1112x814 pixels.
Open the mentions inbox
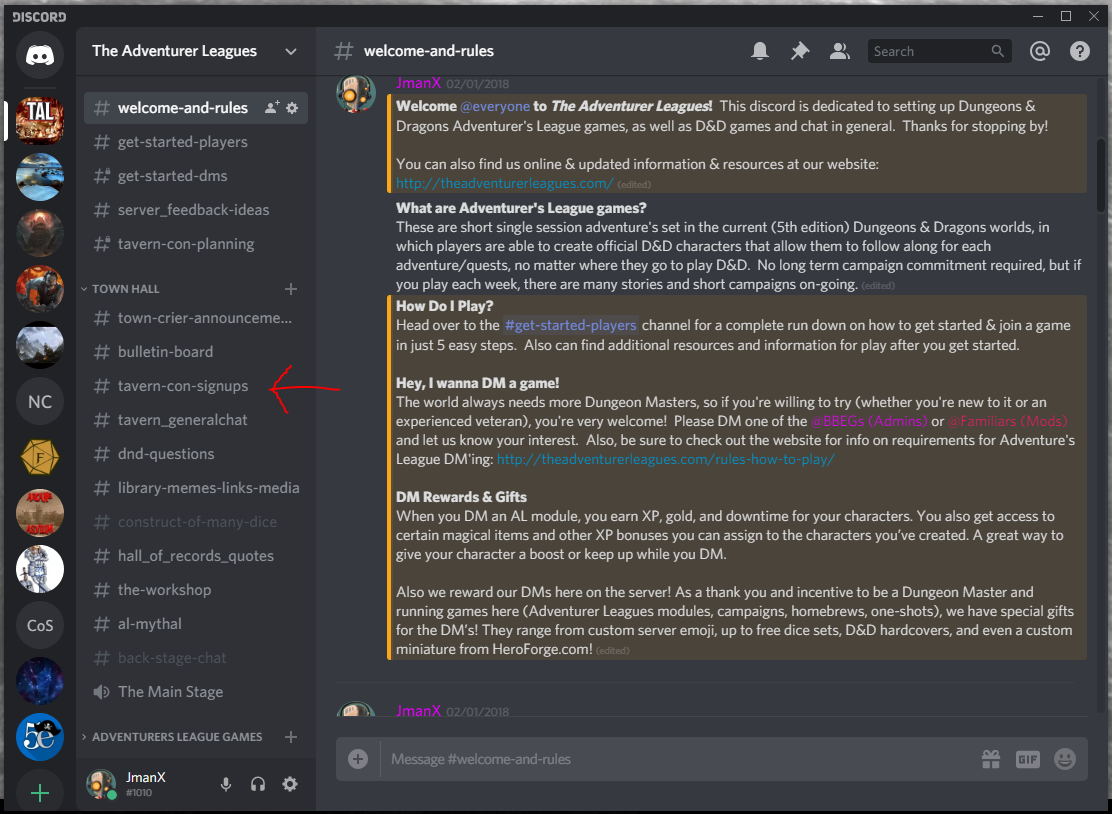tap(1040, 51)
